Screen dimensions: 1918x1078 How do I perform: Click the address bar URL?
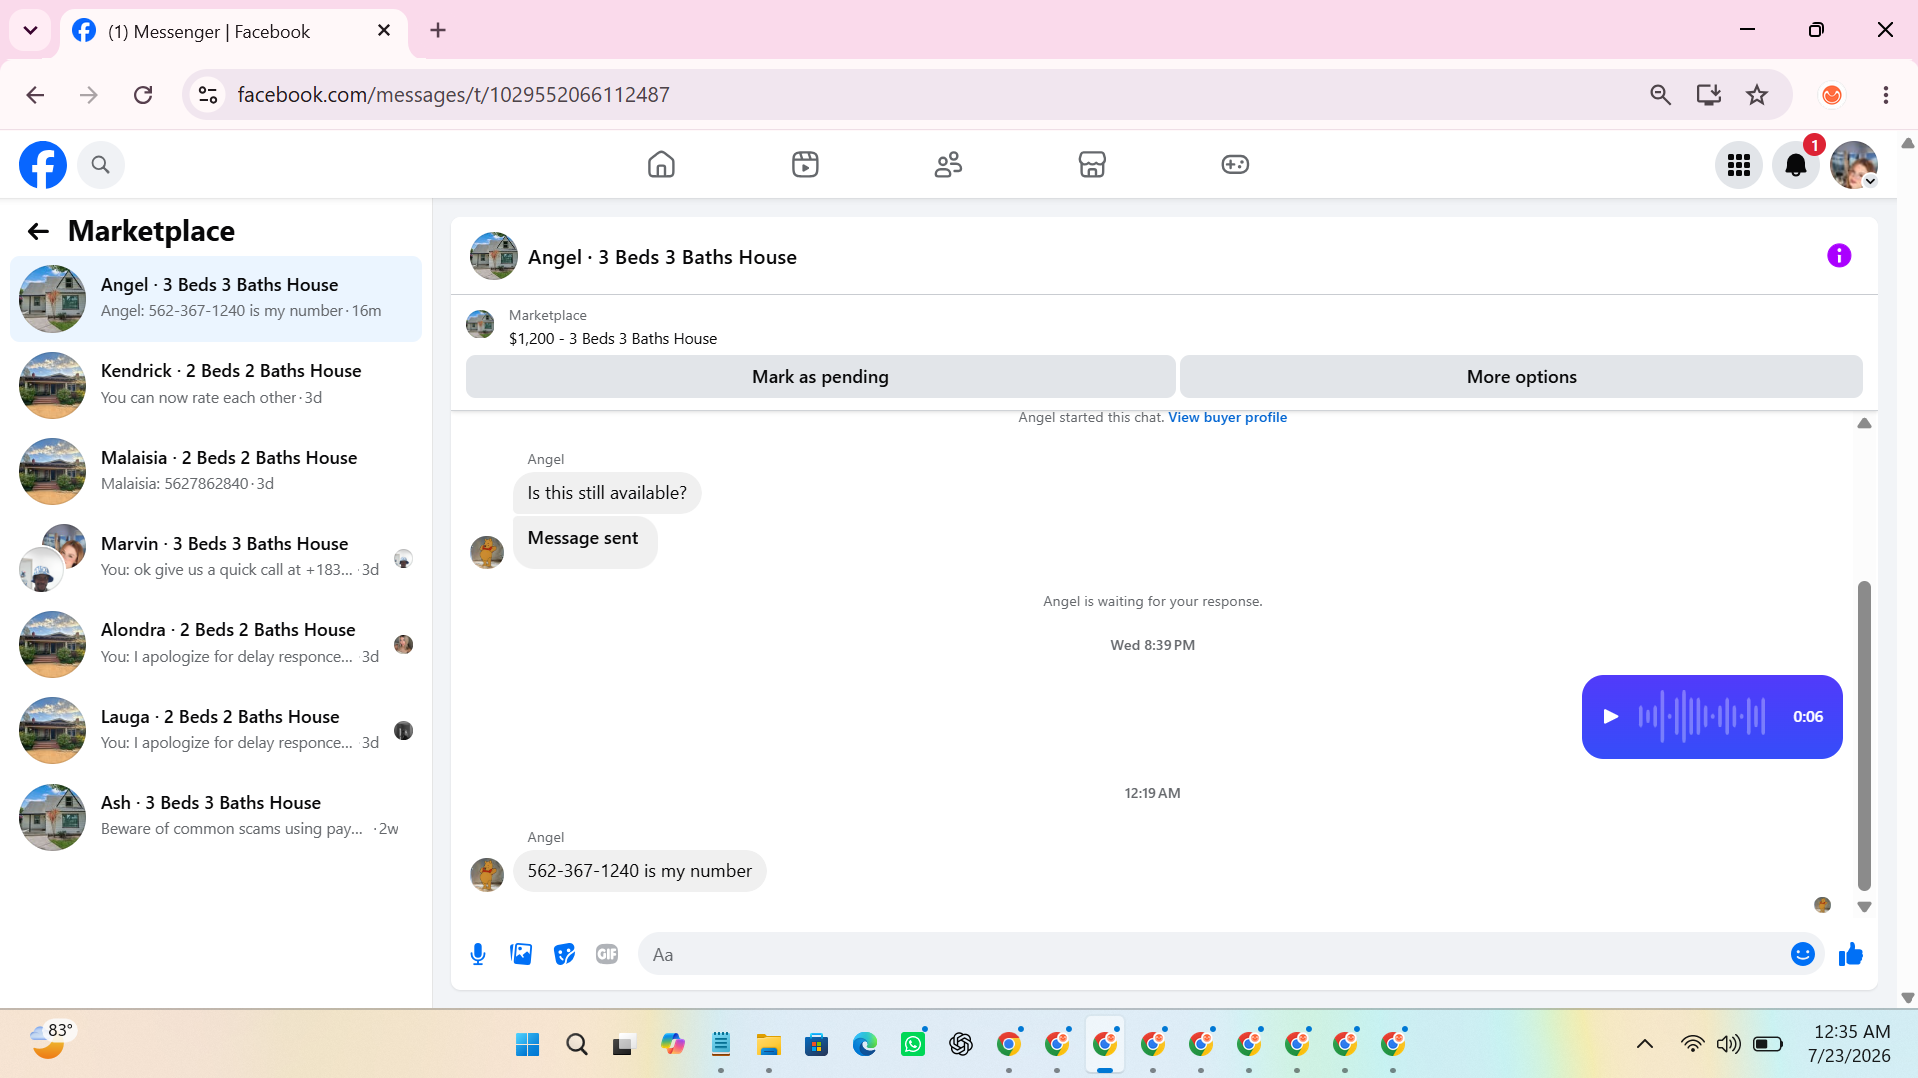tap(453, 95)
